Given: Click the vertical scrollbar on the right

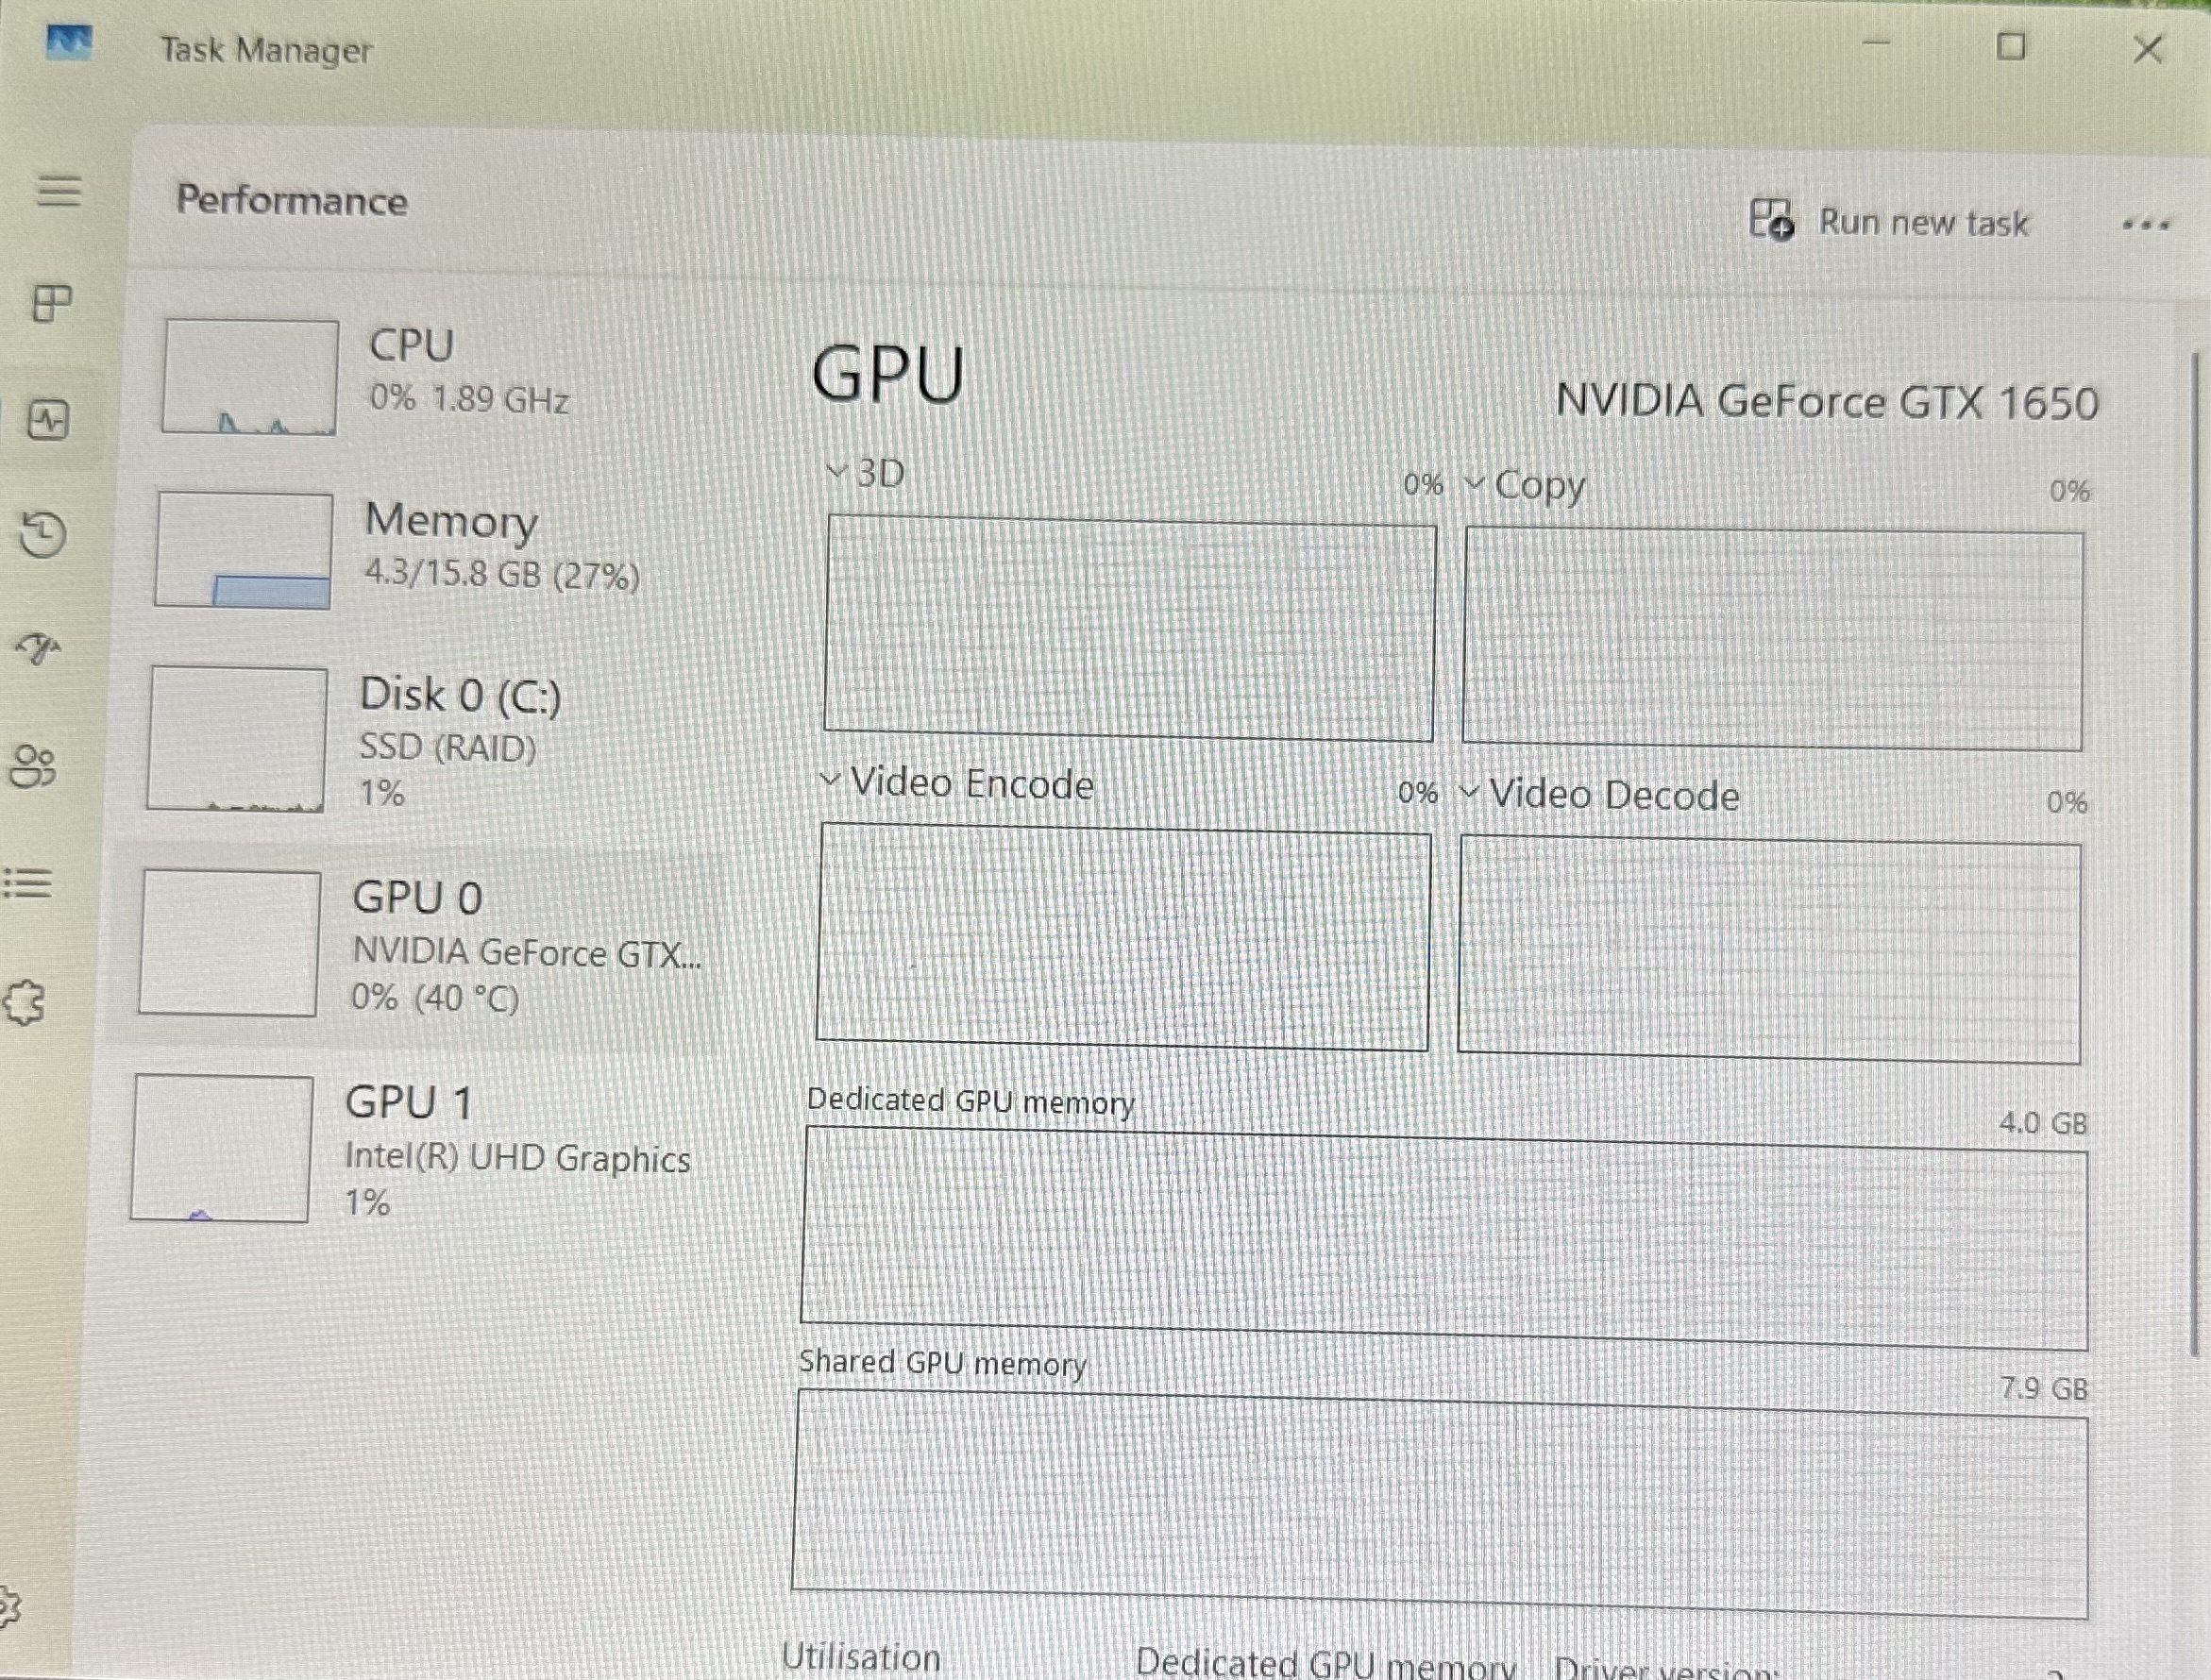Looking at the screenshot, I should [x=2195, y=855].
